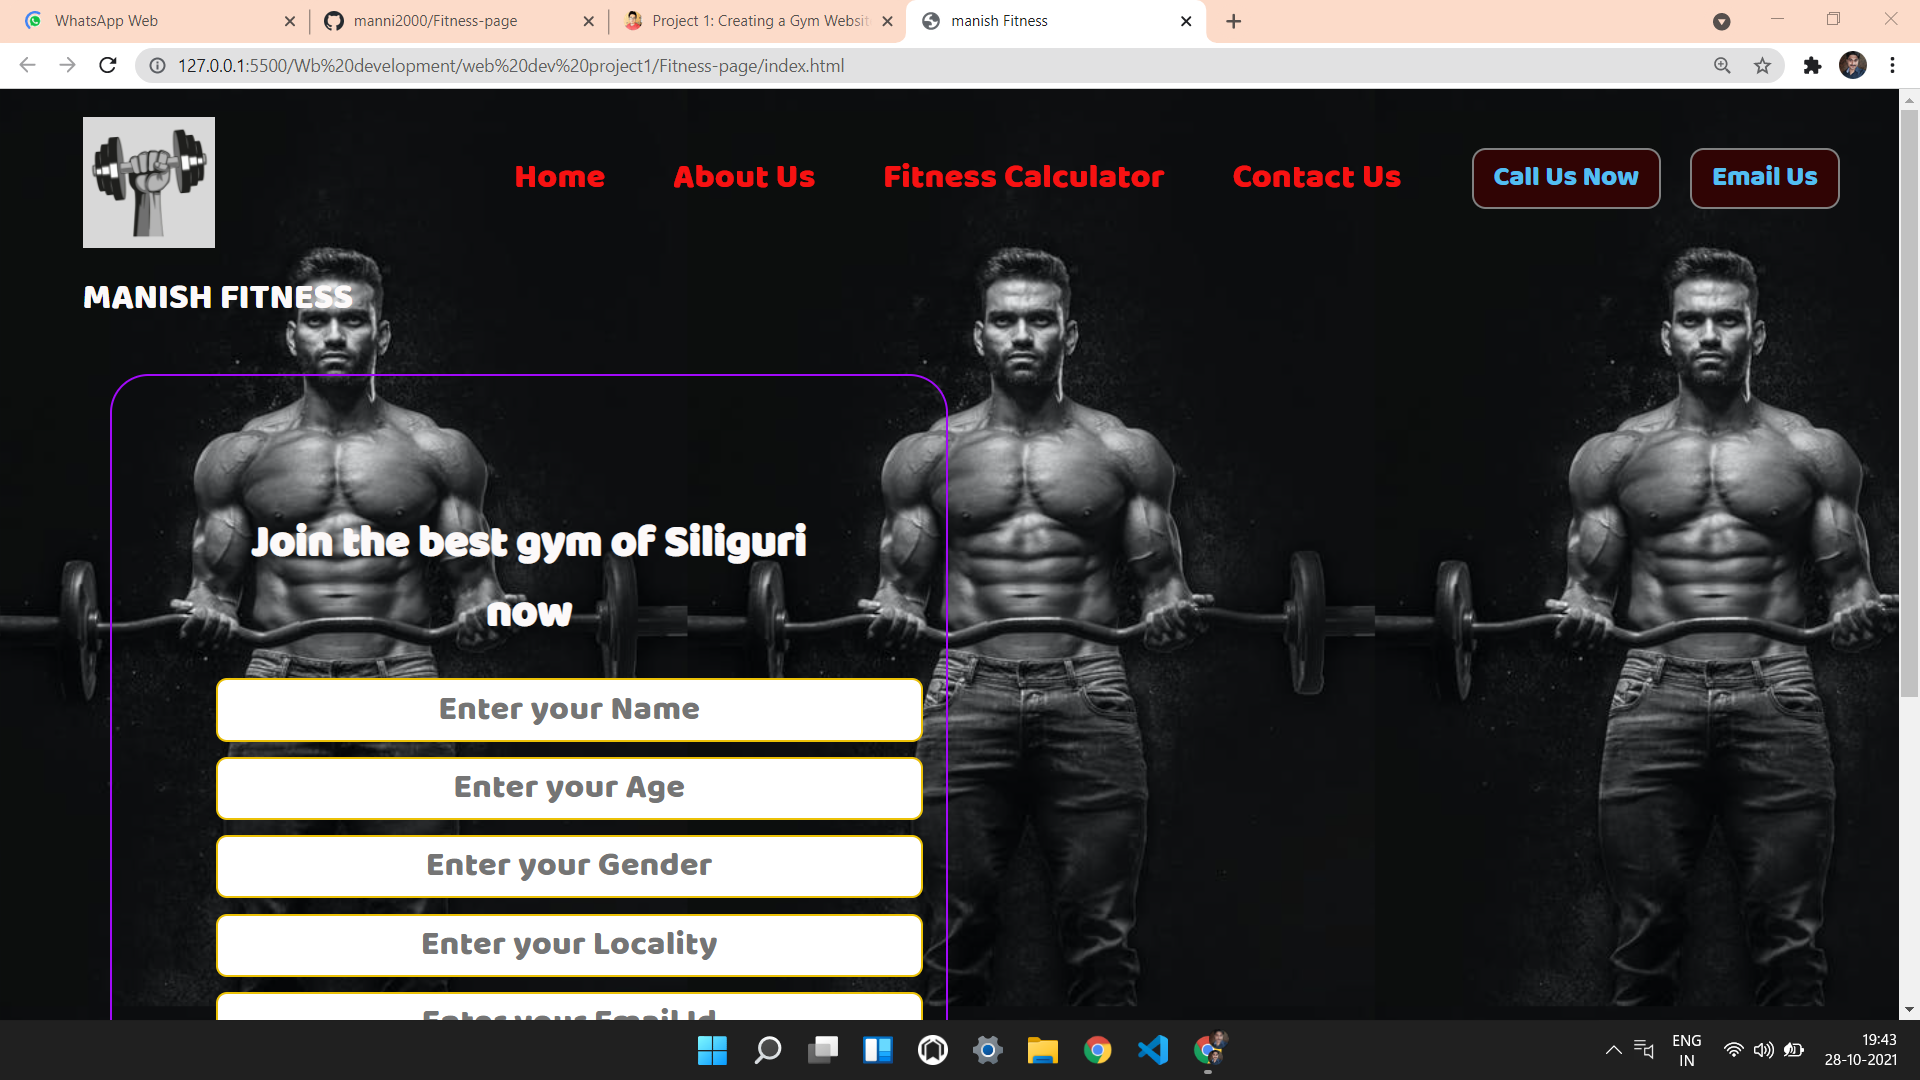Image resolution: width=1920 pixels, height=1080 pixels.
Task: Click the zoom magnifier icon in address bar
Action: pos(1722,66)
